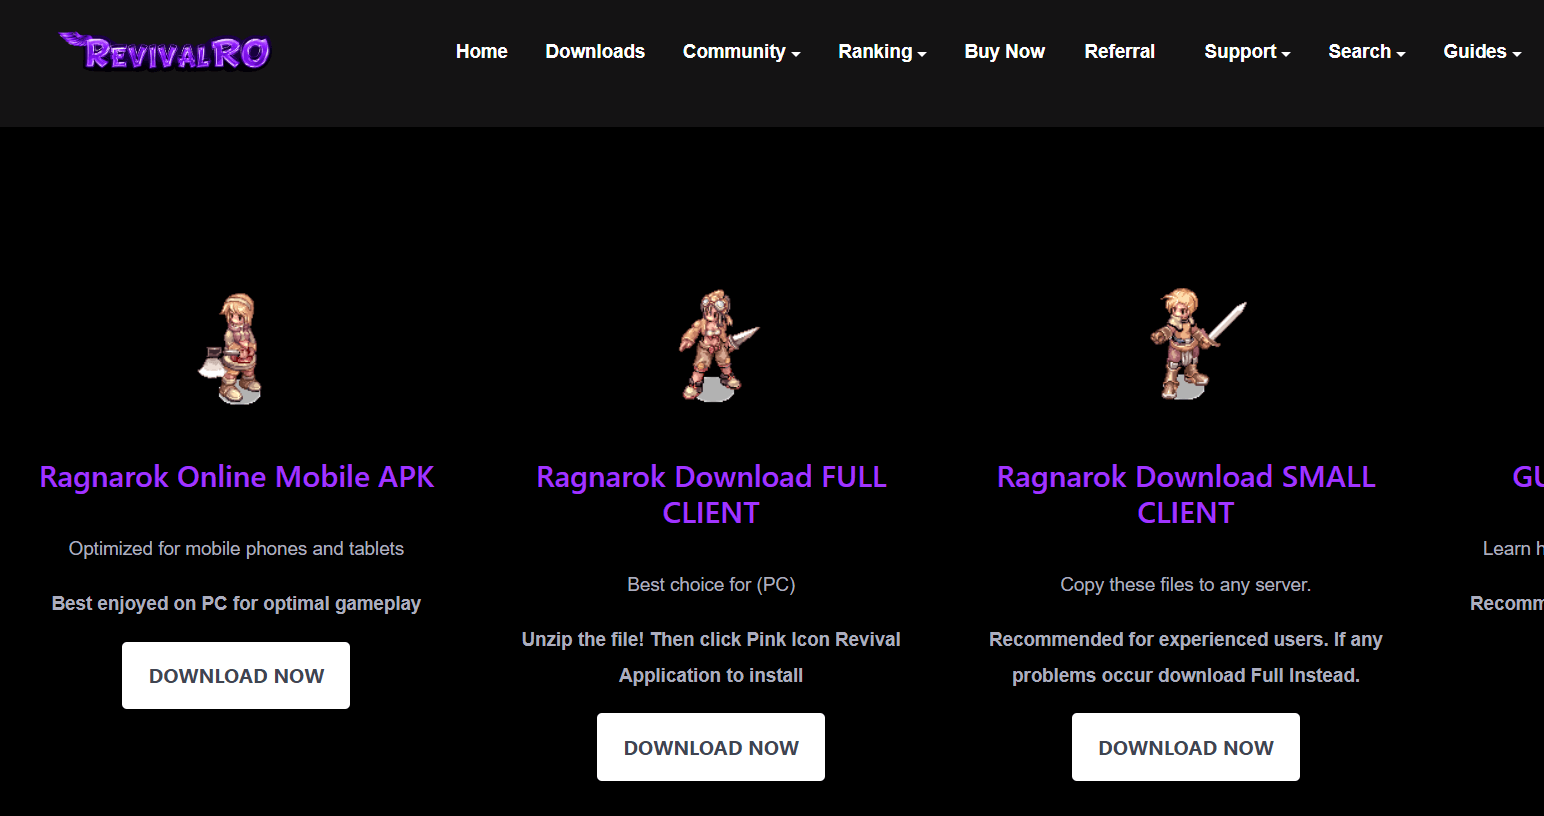Open the Search dropdown menu
The width and height of the screenshot is (1544, 816).
1366,52
